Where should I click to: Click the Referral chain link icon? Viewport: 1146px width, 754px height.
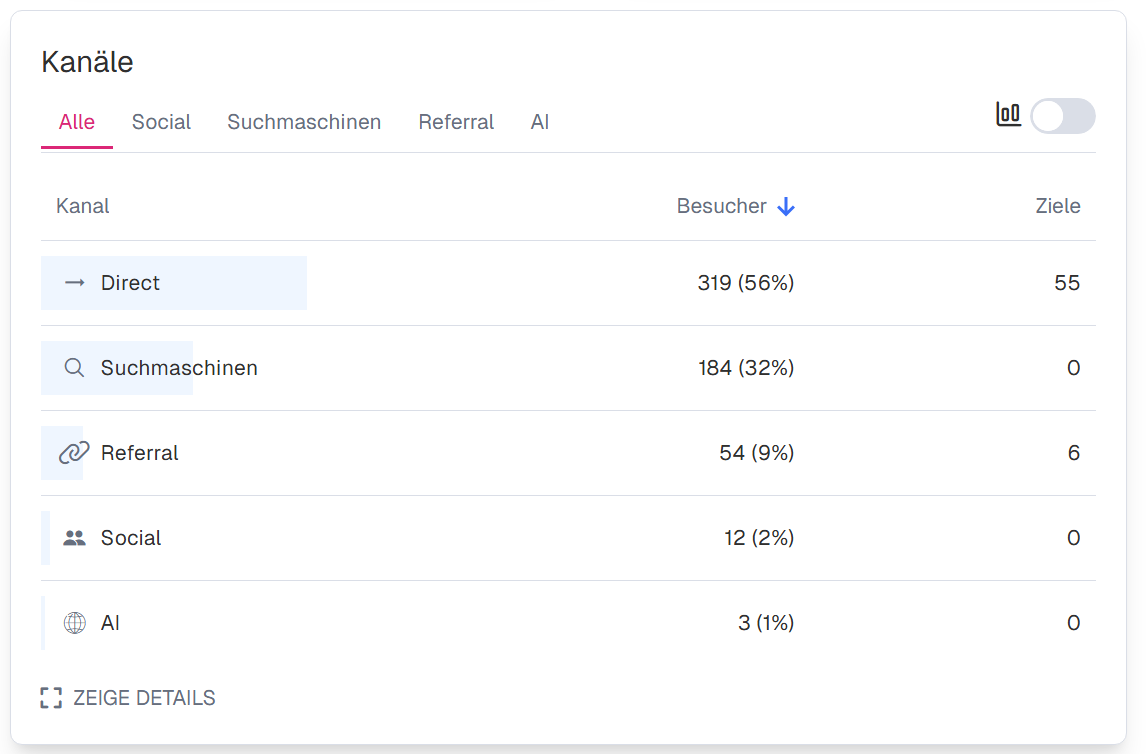[x=74, y=453]
